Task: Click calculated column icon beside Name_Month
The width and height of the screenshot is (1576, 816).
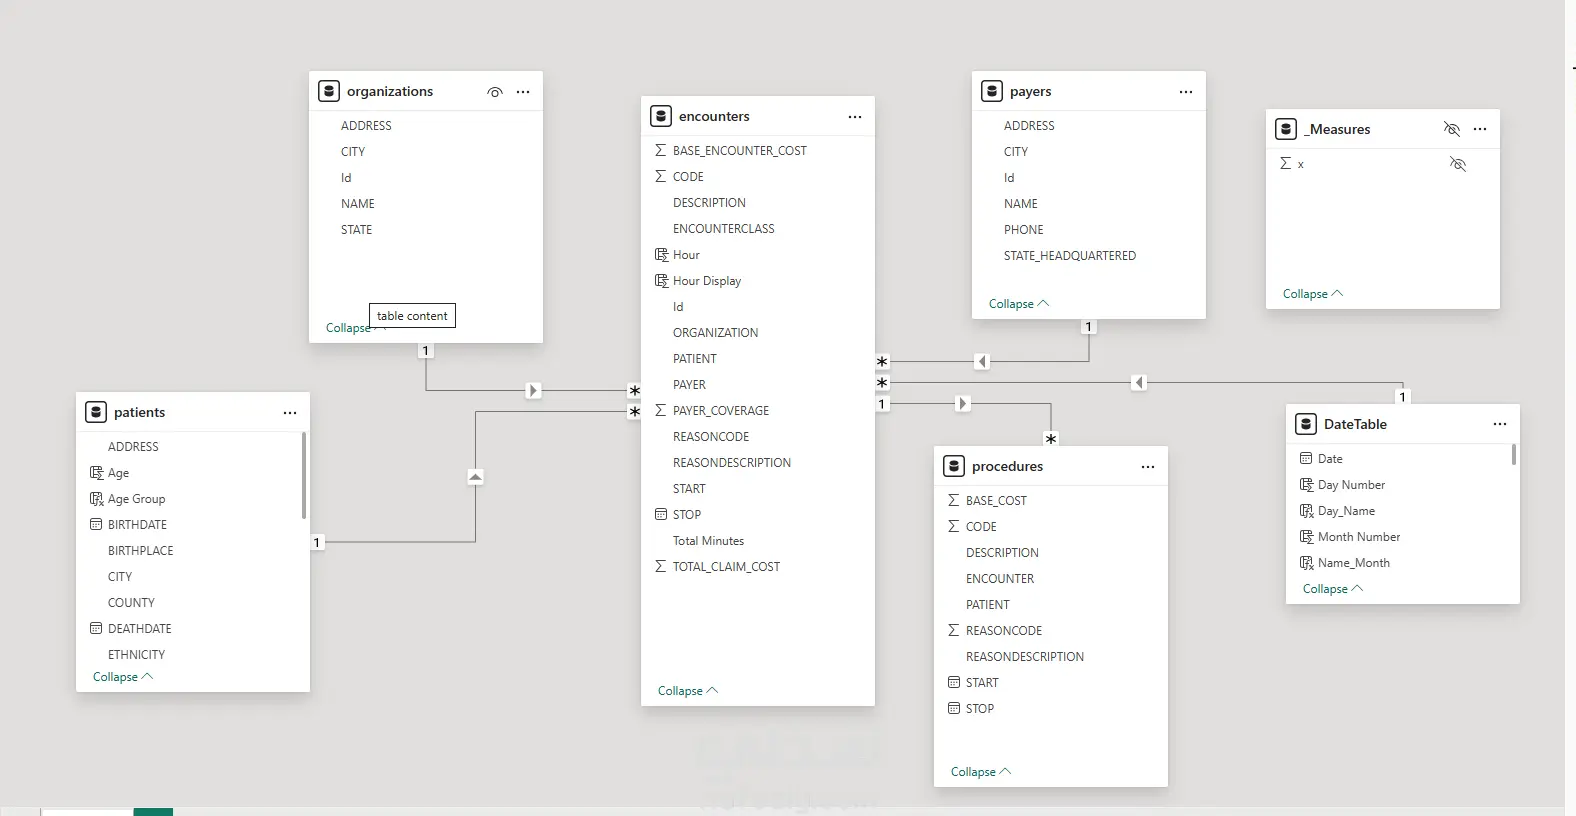Action: click(1306, 563)
